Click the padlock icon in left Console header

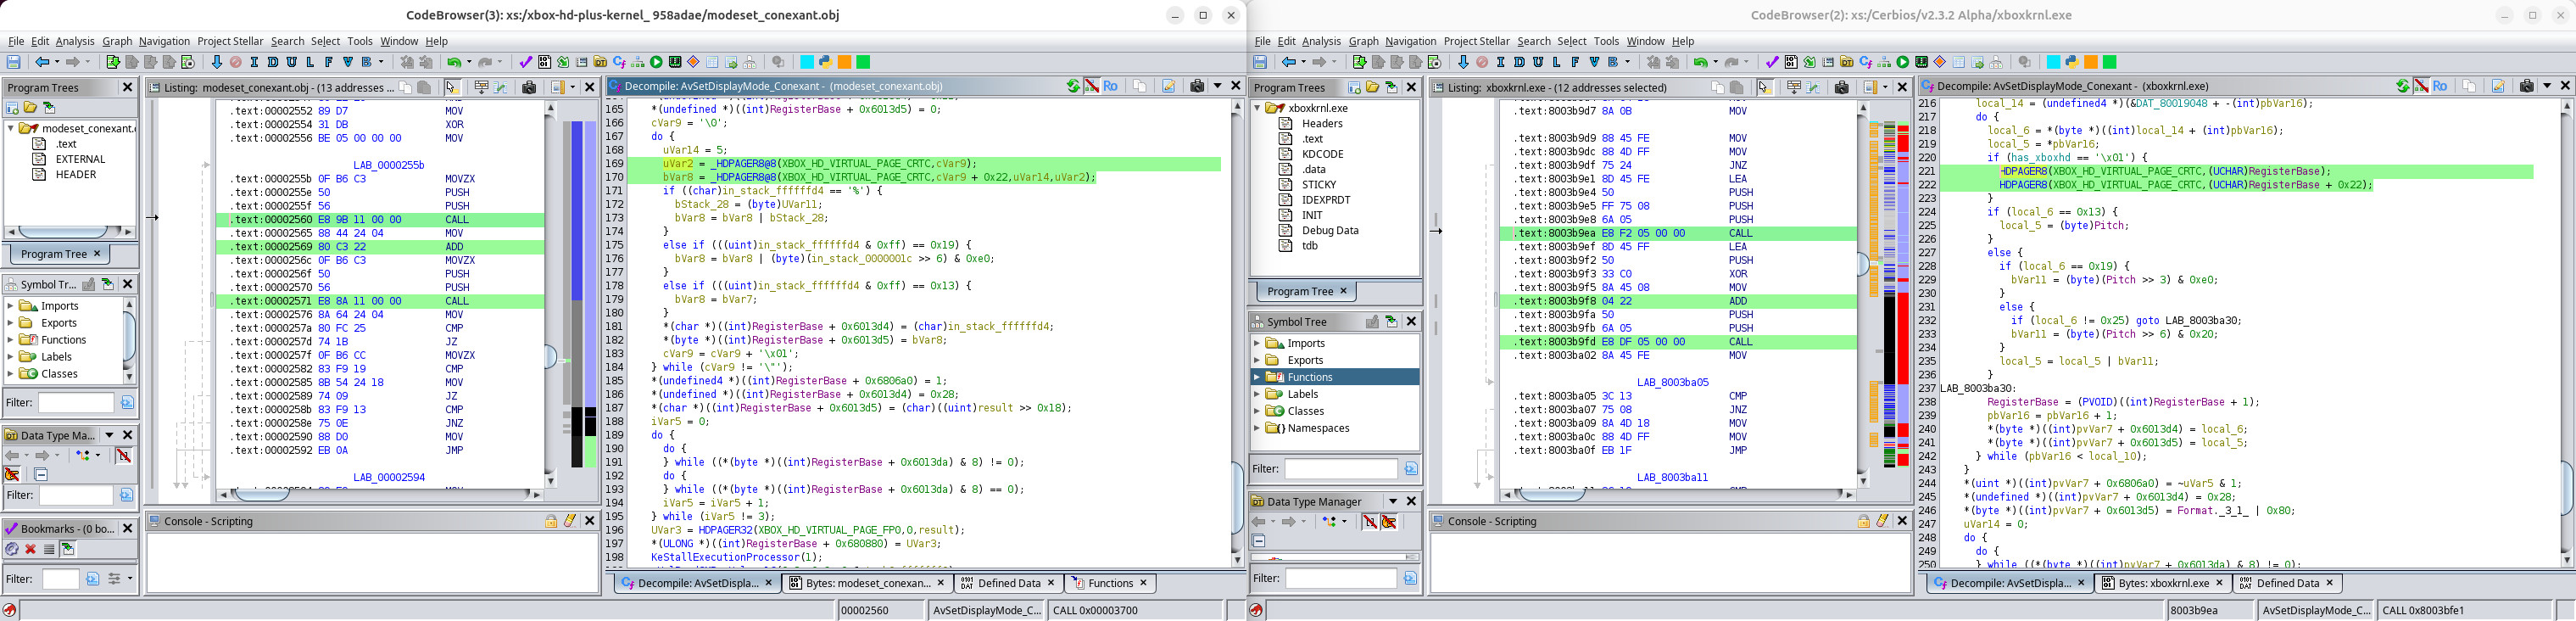[551, 521]
